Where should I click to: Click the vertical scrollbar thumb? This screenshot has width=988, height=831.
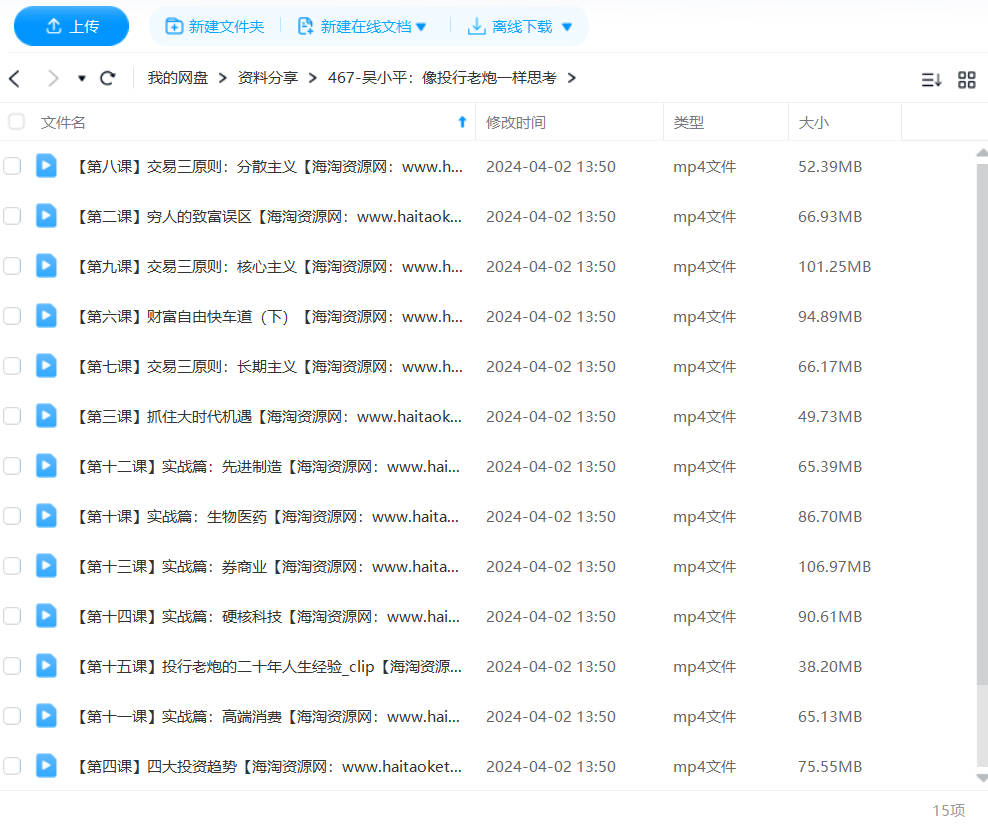pyautogui.click(x=982, y=423)
